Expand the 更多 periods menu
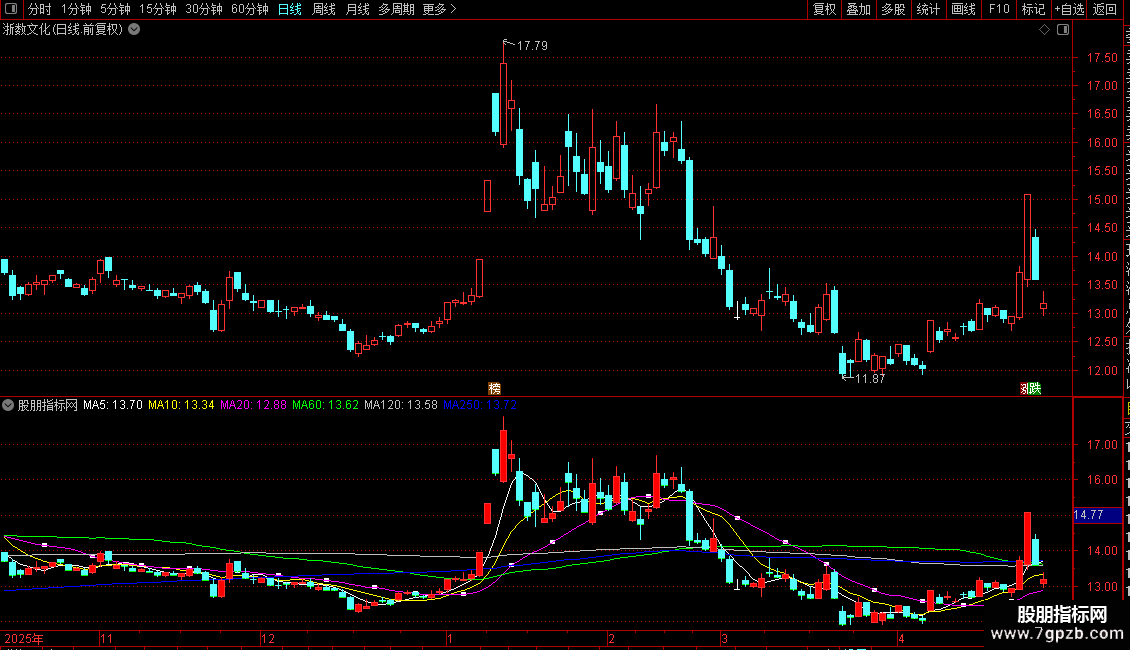The width and height of the screenshot is (1130, 650). click(439, 9)
